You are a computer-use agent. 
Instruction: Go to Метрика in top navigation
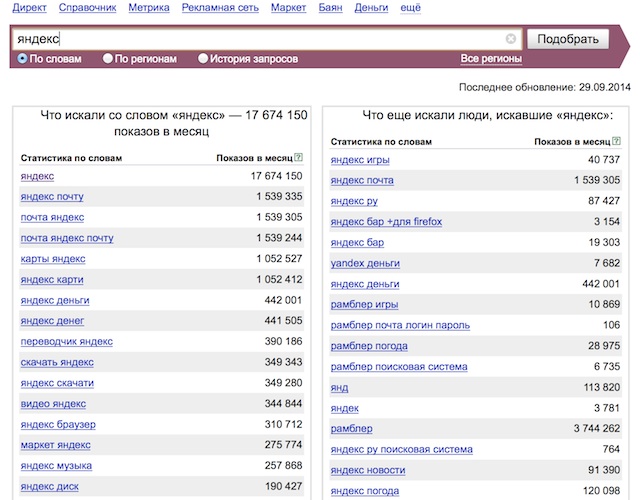[x=149, y=8]
